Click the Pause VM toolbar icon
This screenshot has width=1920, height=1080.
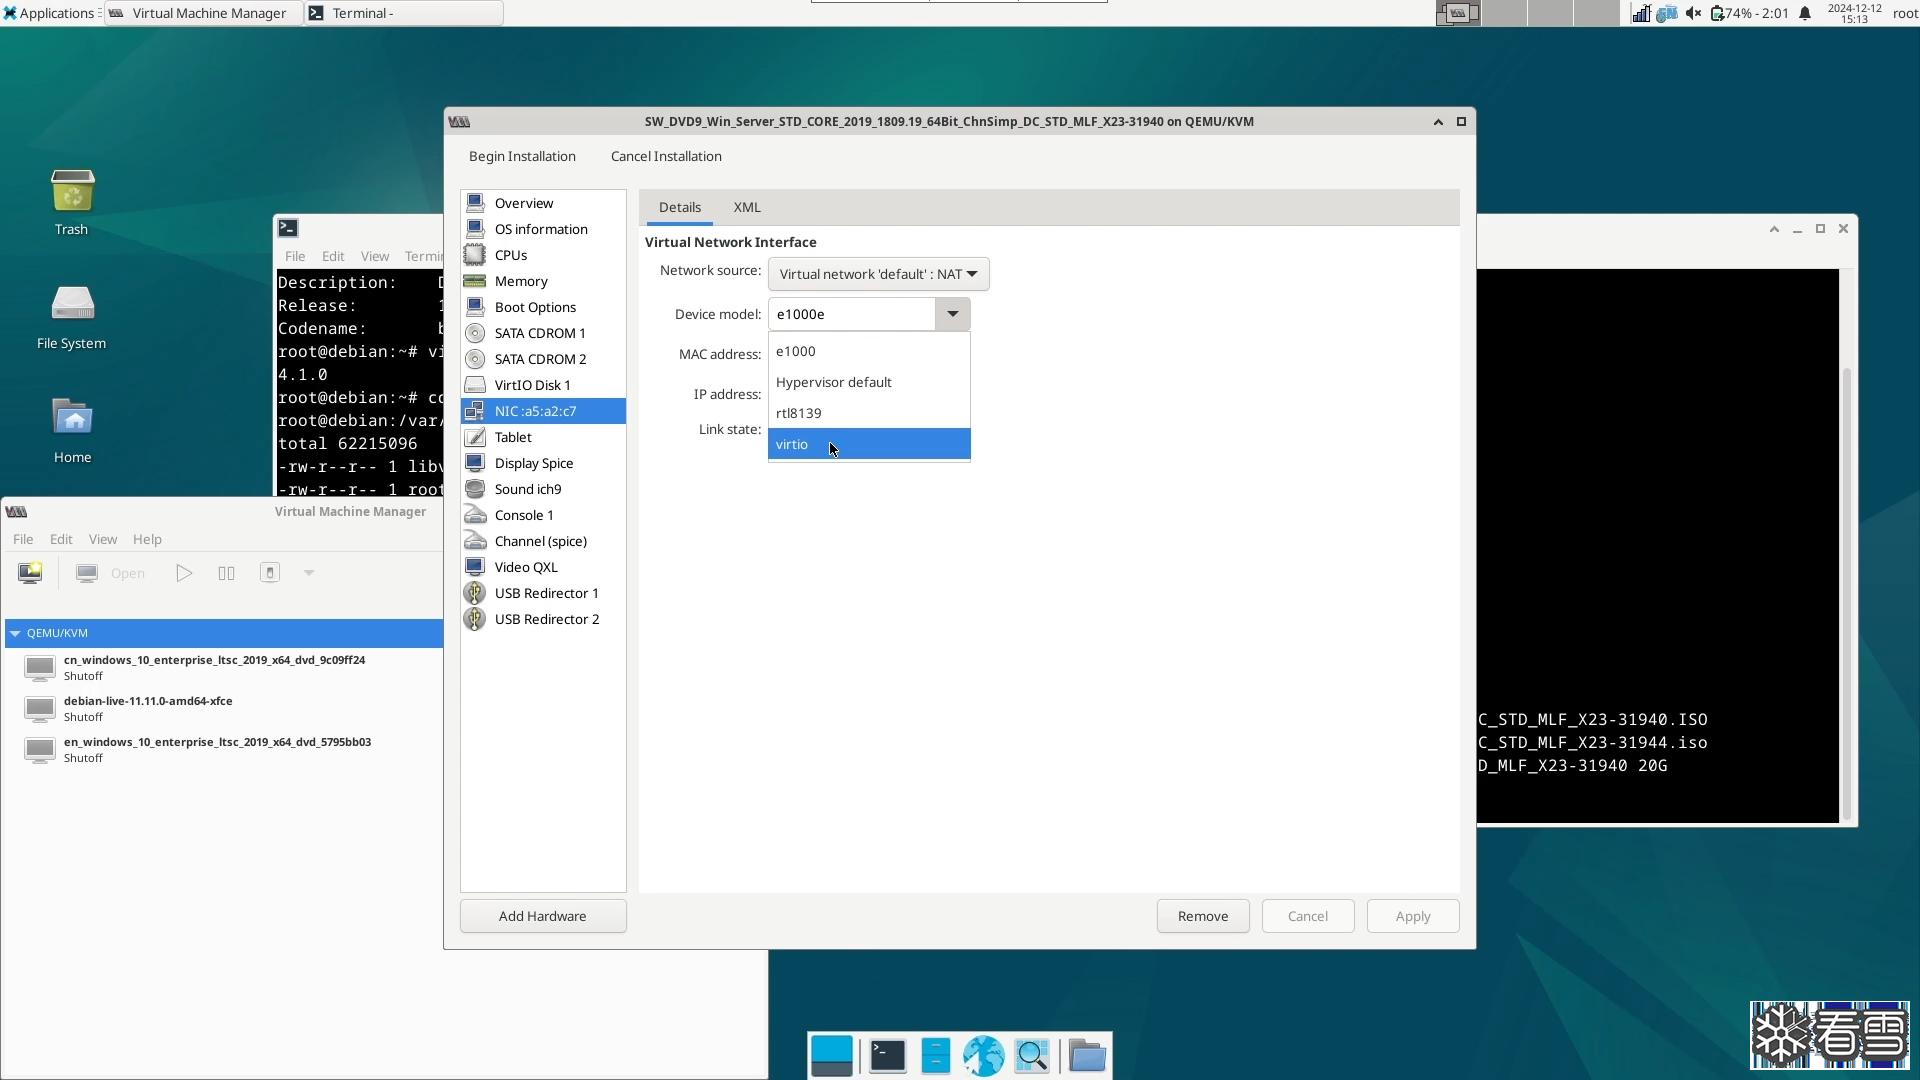click(226, 573)
